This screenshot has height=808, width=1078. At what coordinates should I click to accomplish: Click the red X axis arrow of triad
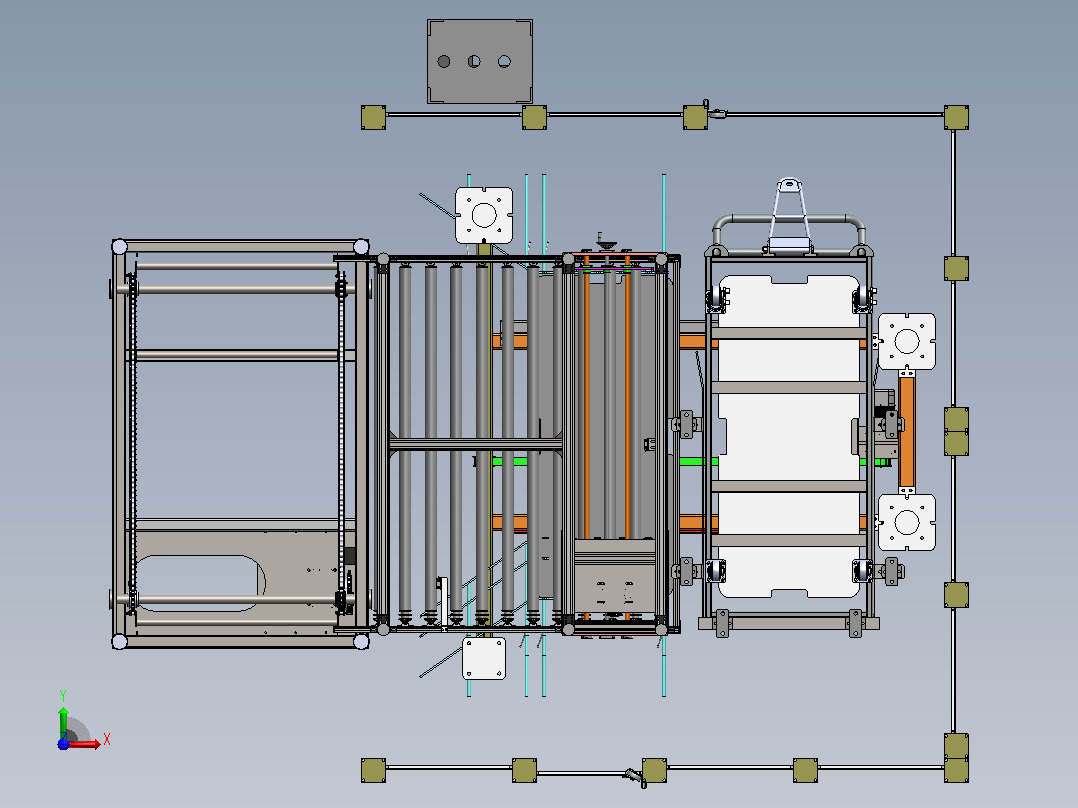[86, 744]
